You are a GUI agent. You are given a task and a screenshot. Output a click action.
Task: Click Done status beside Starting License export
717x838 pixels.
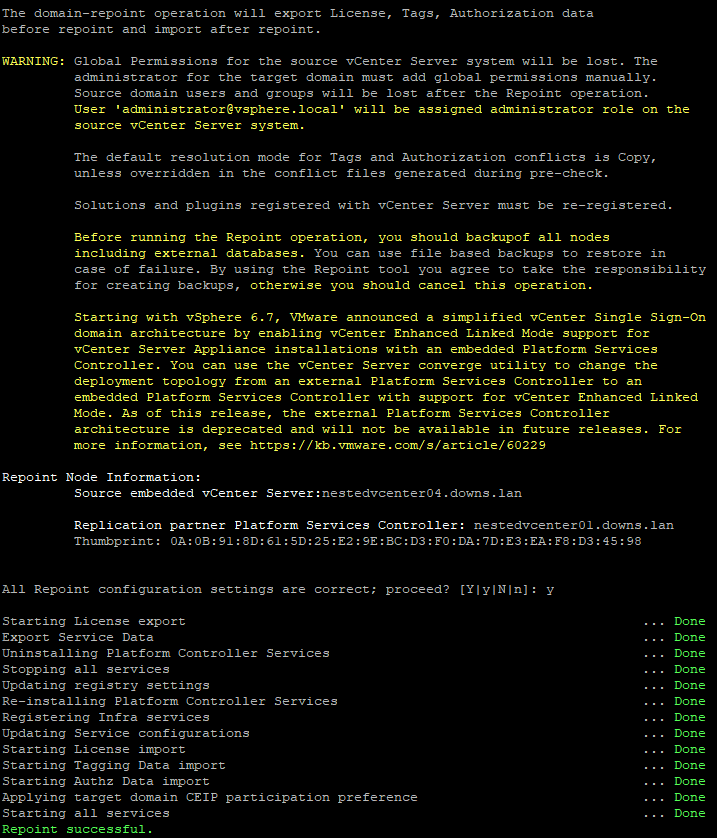click(689, 621)
